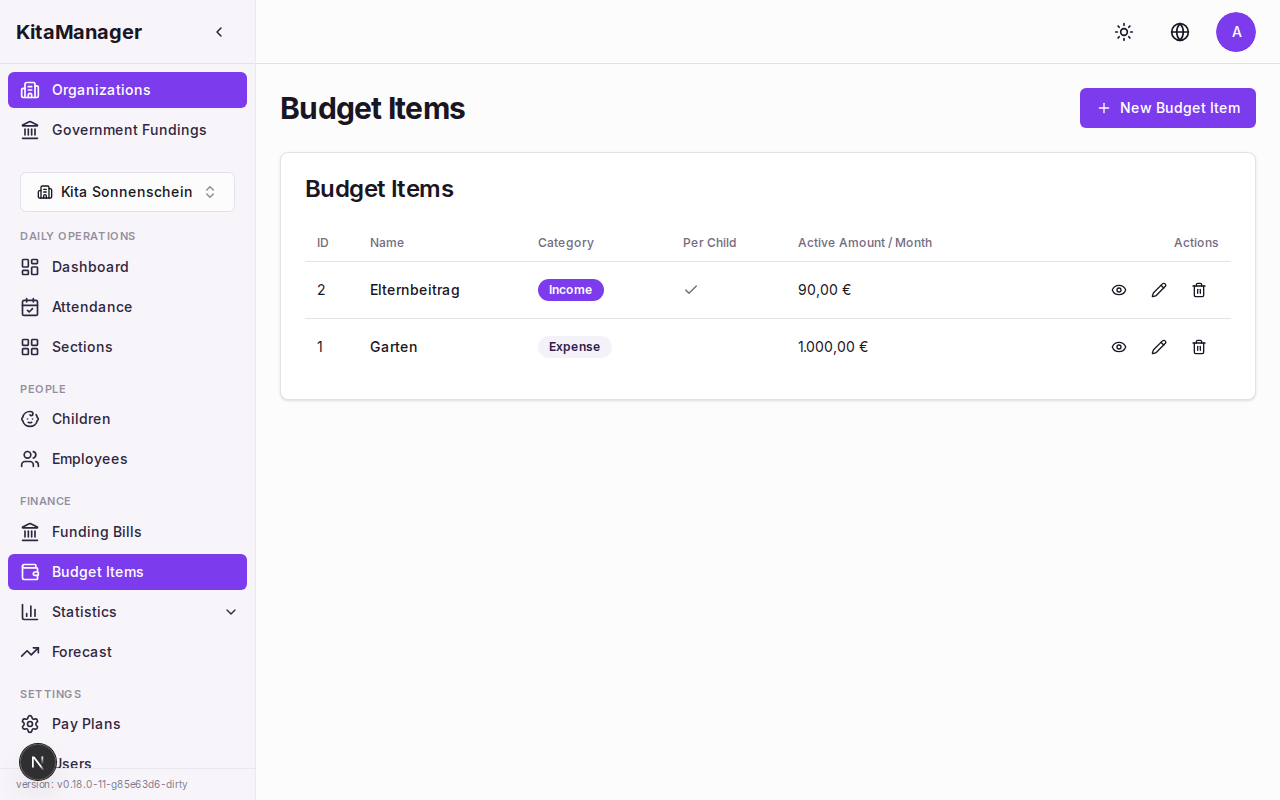Image resolution: width=1280 pixels, height=800 pixels.
Task: View details of the Garten budget item
Action: (x=1119, y=347)
